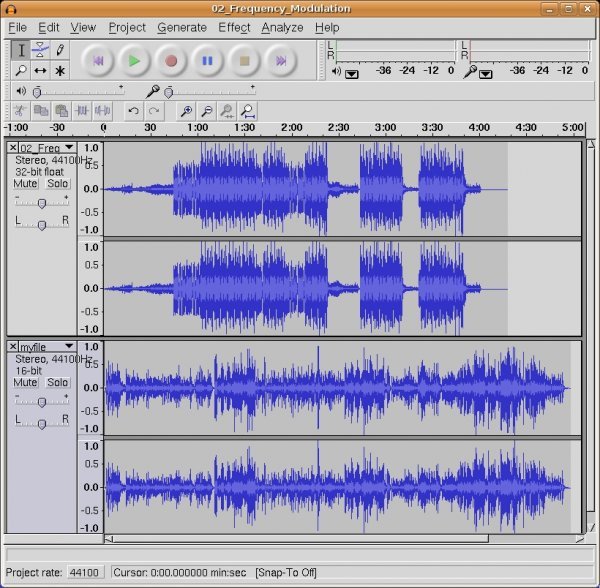Select the Draw pencil tool
This screenshot has height=588, width=600.
click(x=60, y=49)
